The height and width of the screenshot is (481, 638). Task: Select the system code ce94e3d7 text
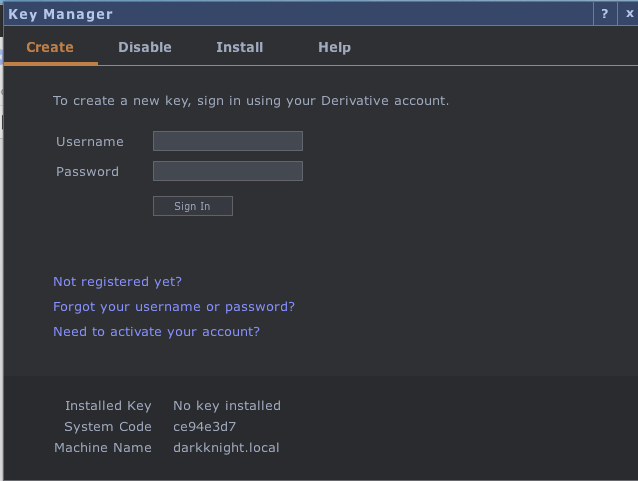pyautogui.click(x=205, y=426)
